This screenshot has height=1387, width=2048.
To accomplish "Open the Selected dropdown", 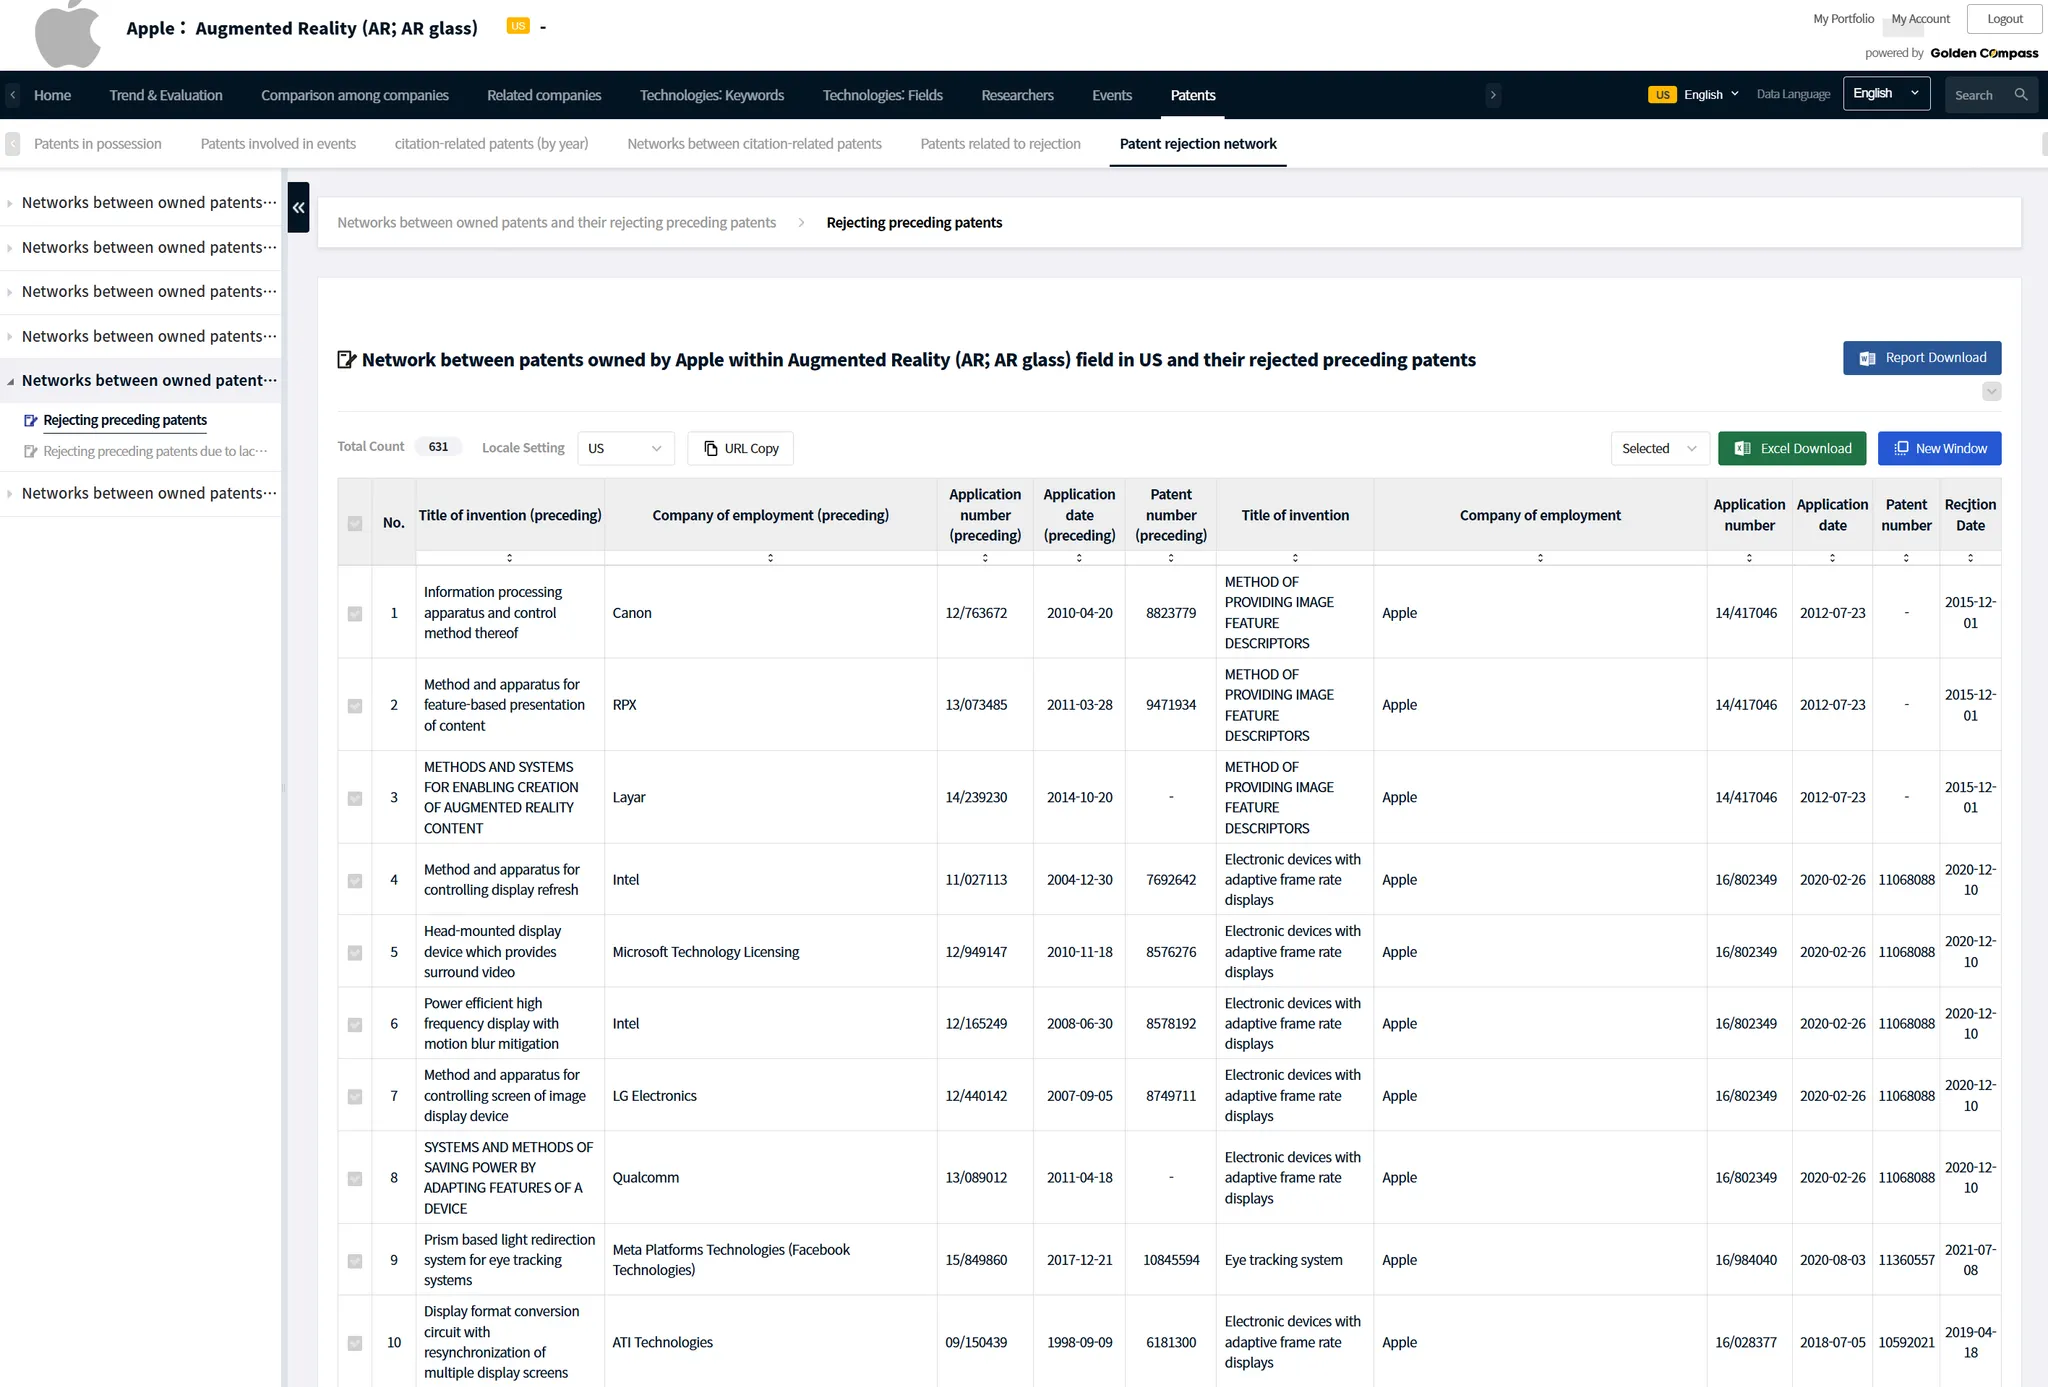I will [x=1658, y=448].
